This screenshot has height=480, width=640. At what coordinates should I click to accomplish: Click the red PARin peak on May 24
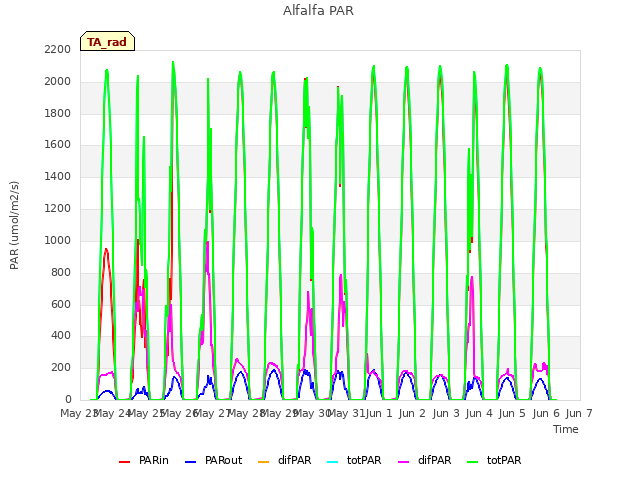pos(106,249)
